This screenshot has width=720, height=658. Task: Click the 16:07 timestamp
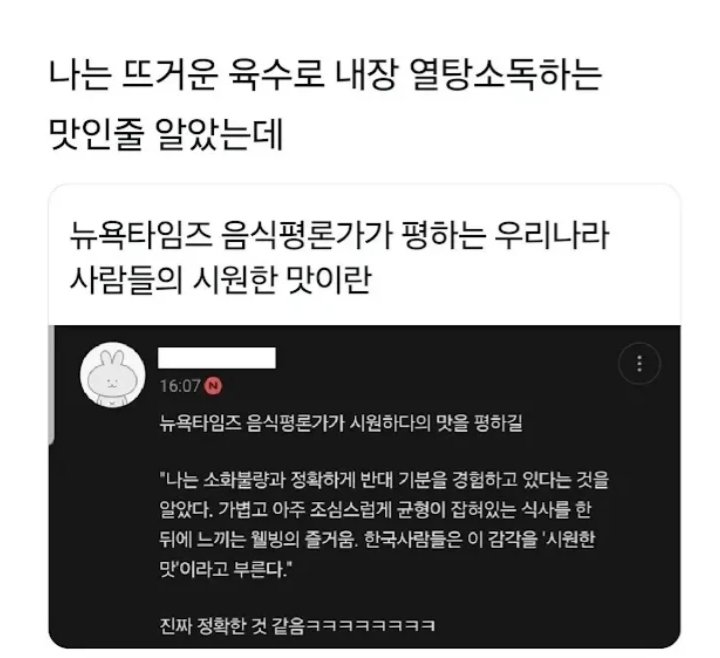click(x=180, y=386)
